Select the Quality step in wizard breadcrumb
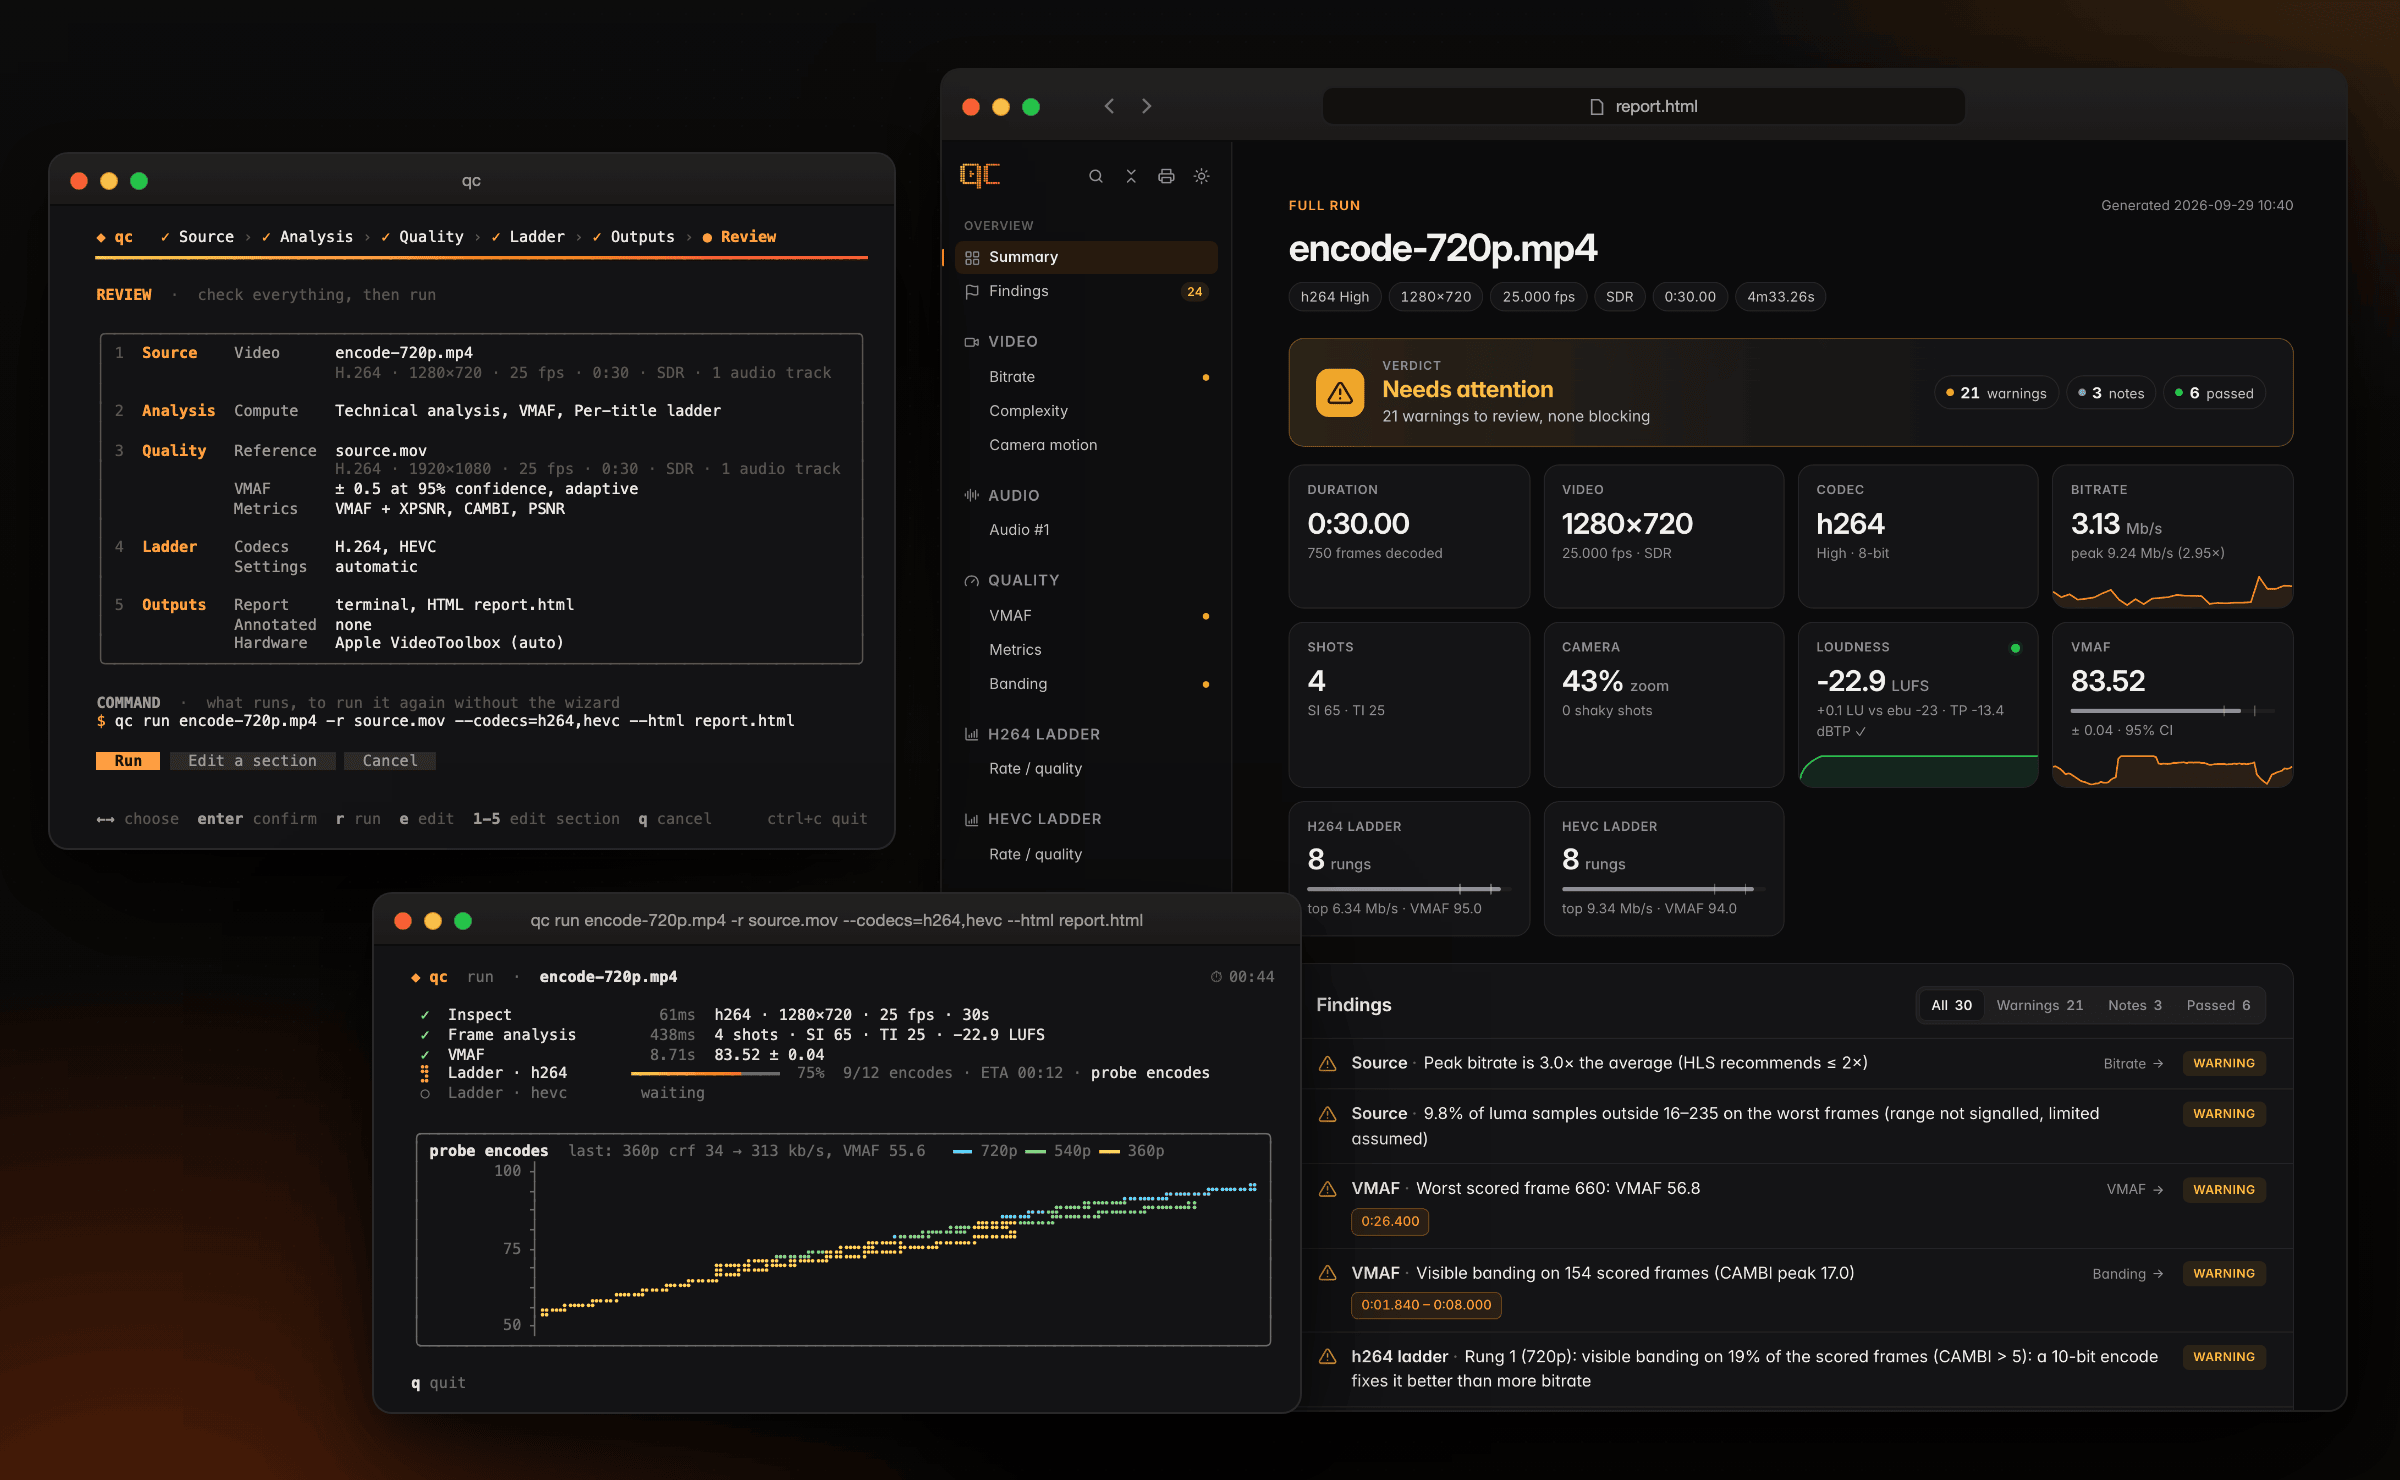This screenshot has height=1480, width=2400. pyautogui.click(x=422, y=237)
